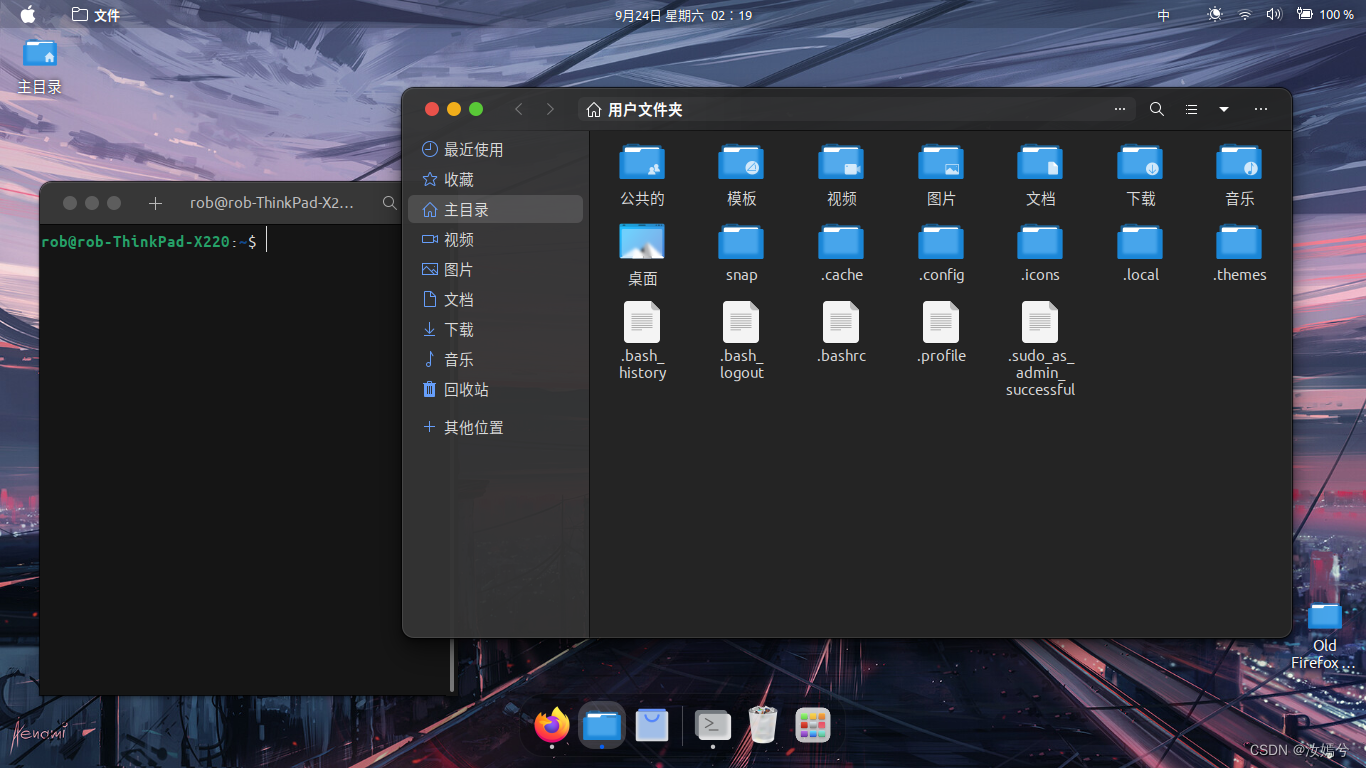Click the volume icon in top bar
This screenshot has width=1366, height=768.
click(1274, 14)
